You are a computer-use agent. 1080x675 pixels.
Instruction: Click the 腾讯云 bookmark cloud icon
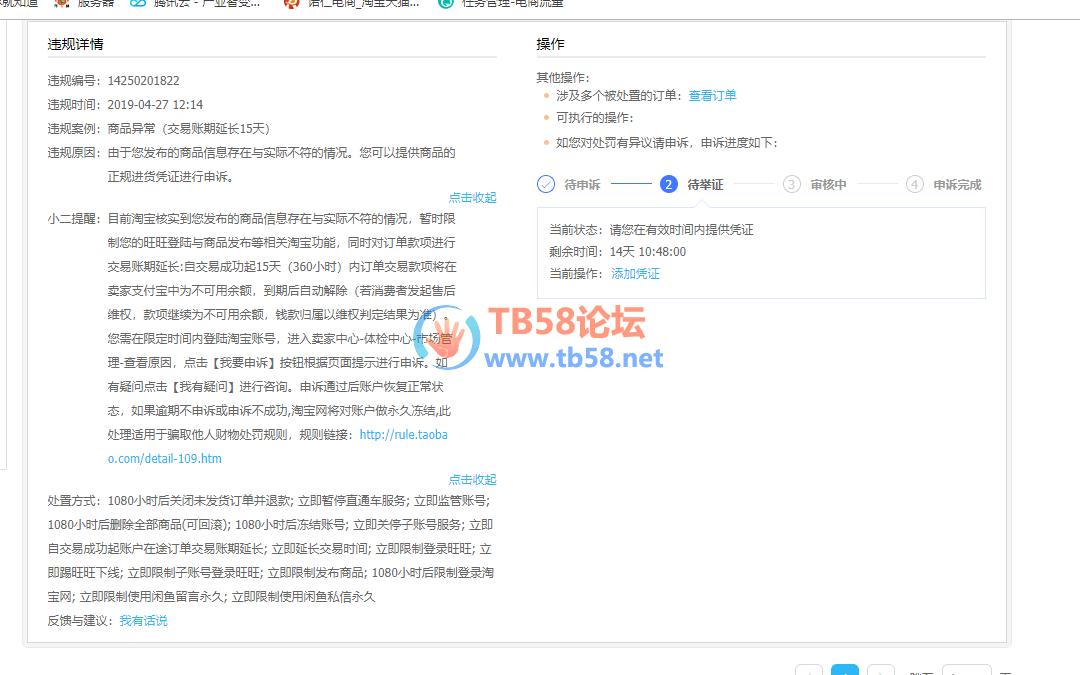[x=138, y=3]
